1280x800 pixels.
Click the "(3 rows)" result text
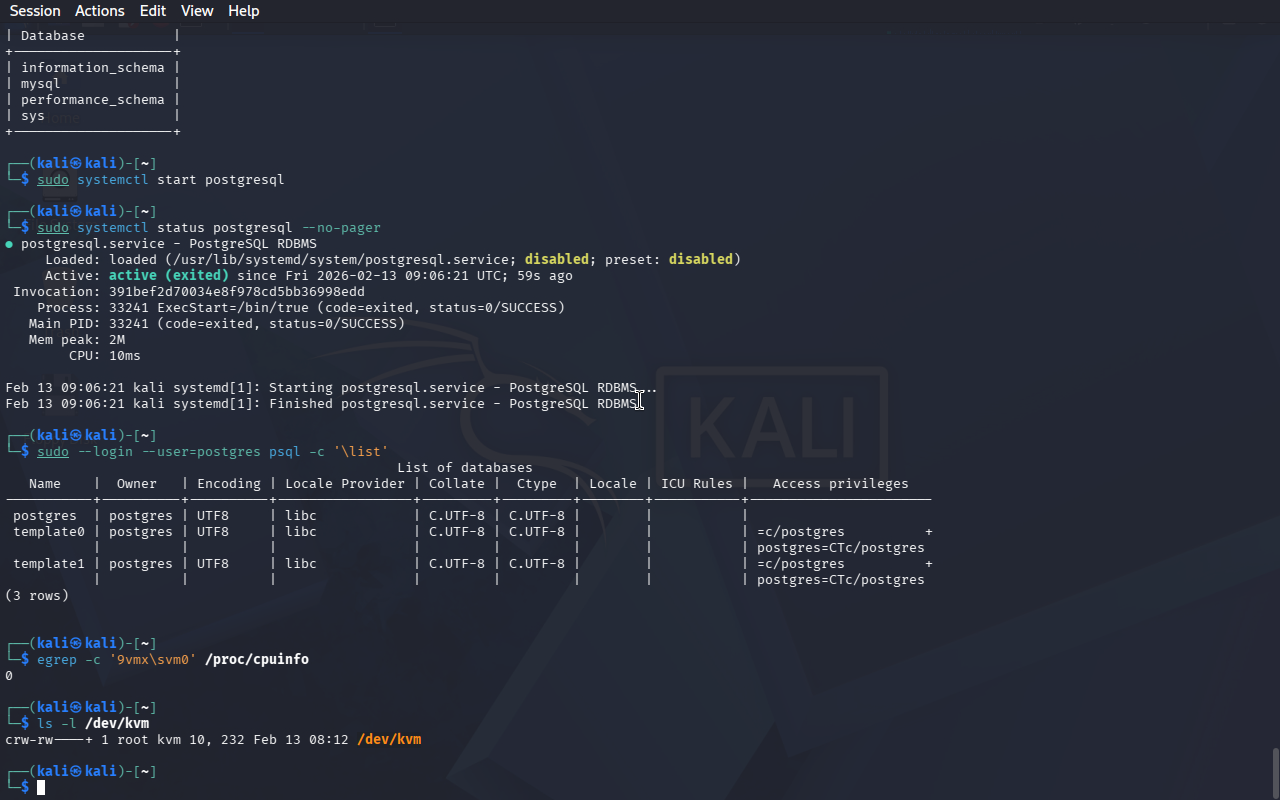pyautogui.click(x=37, y=596)
